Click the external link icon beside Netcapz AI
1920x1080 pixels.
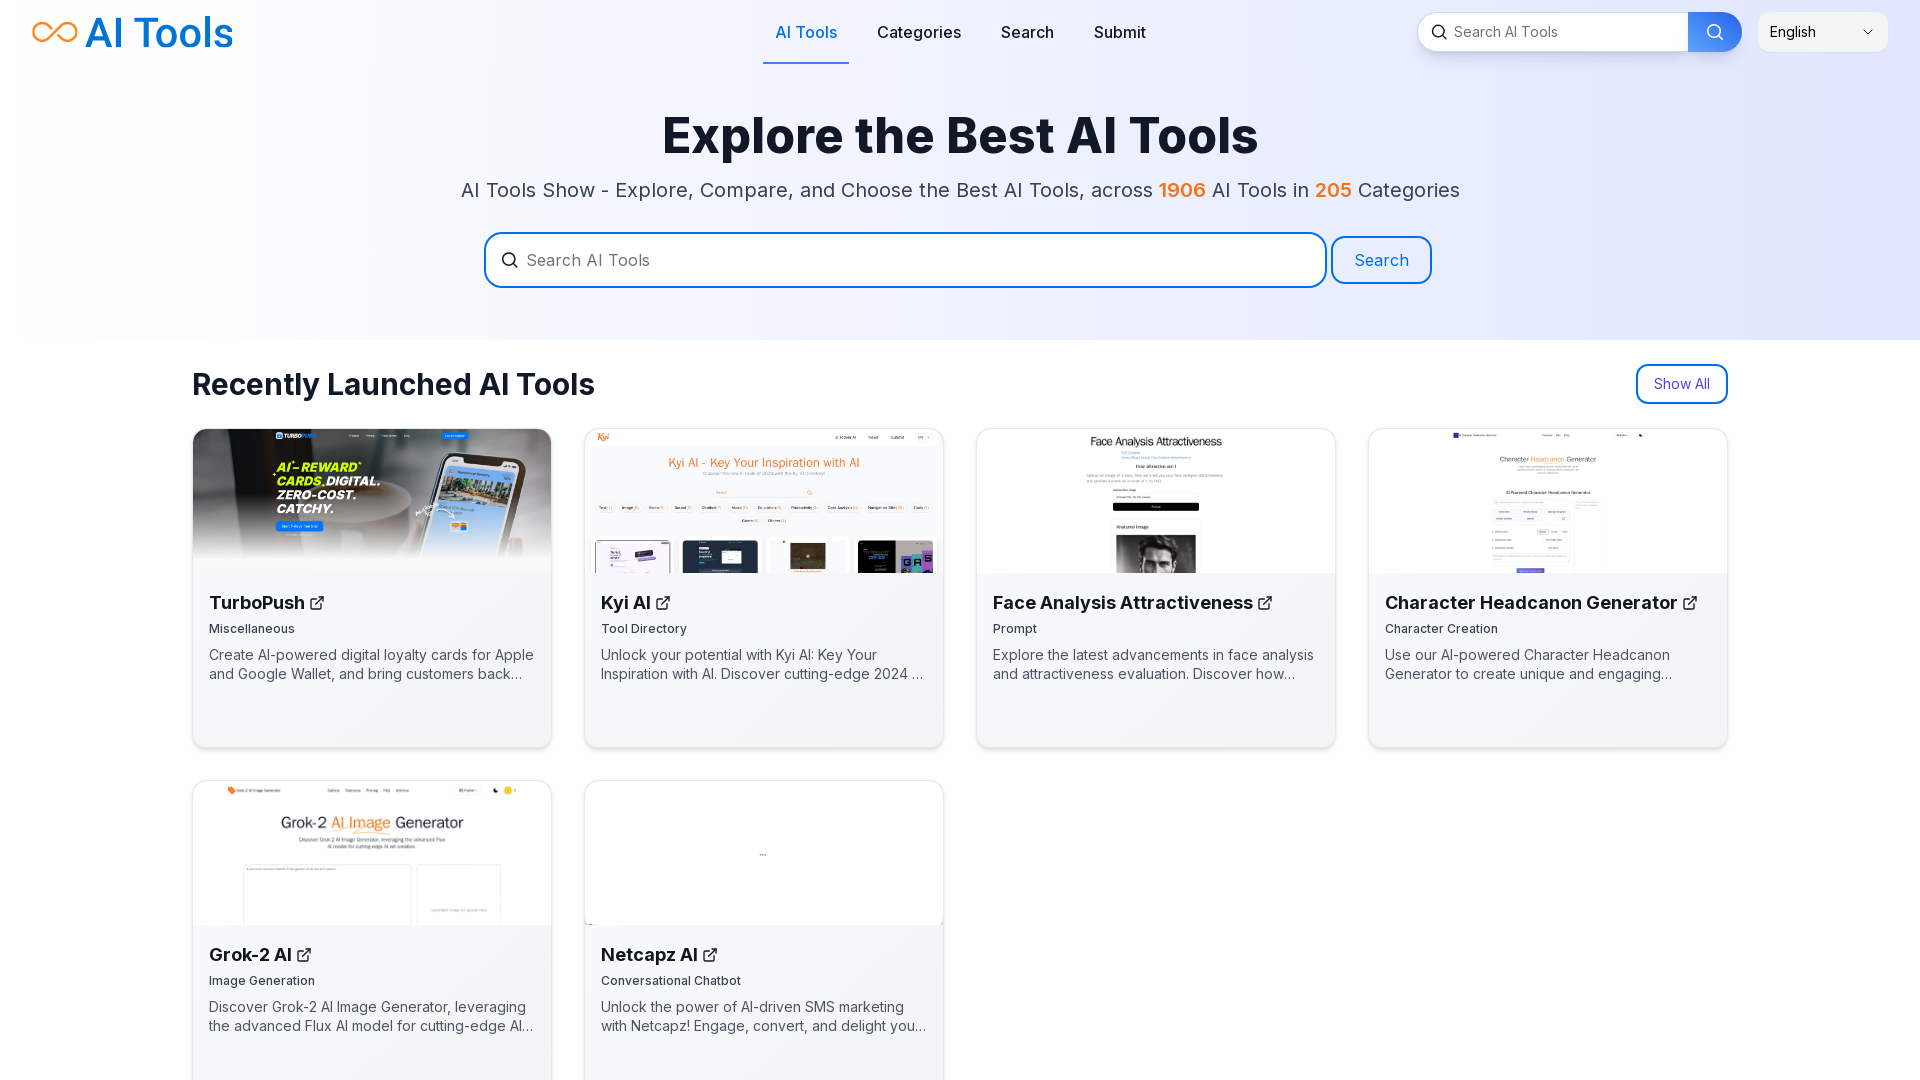click(710, 955)
